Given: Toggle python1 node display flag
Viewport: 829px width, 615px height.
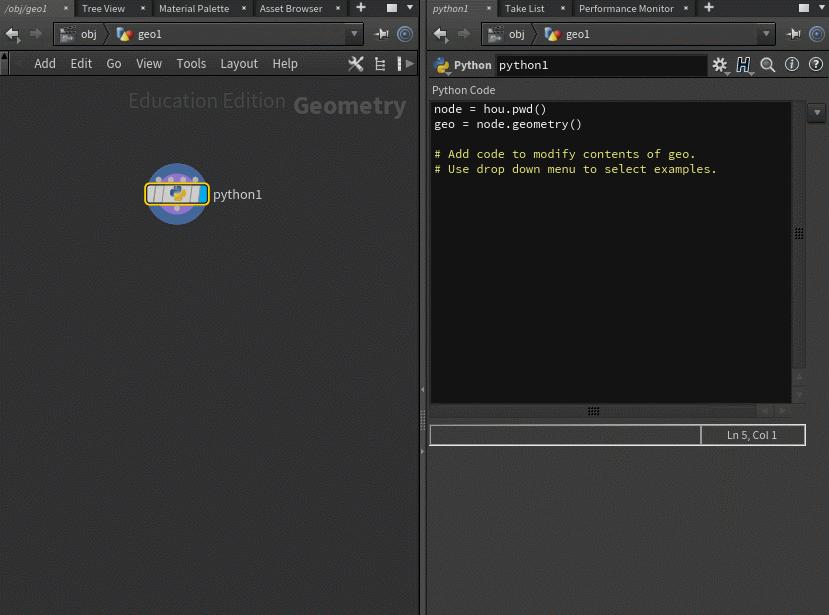Looking at the screenshot, I should (202, 194).
